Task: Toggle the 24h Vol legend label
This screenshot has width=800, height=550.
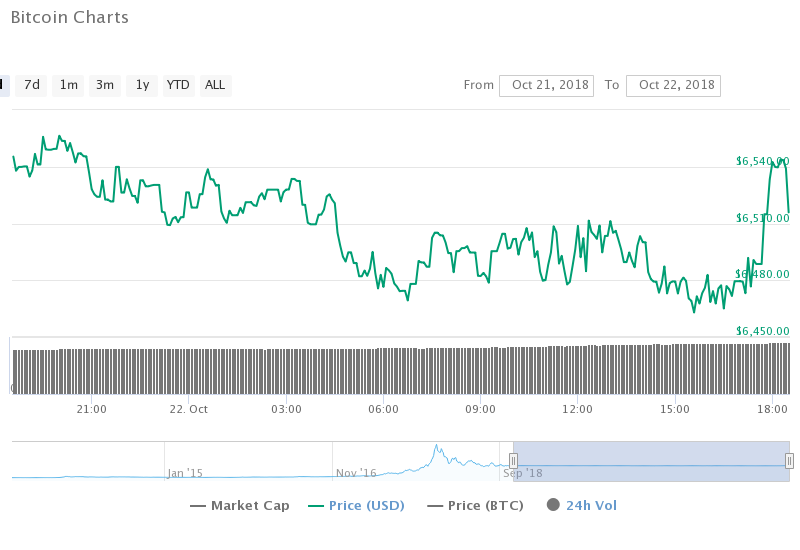Action: point(591,506)
